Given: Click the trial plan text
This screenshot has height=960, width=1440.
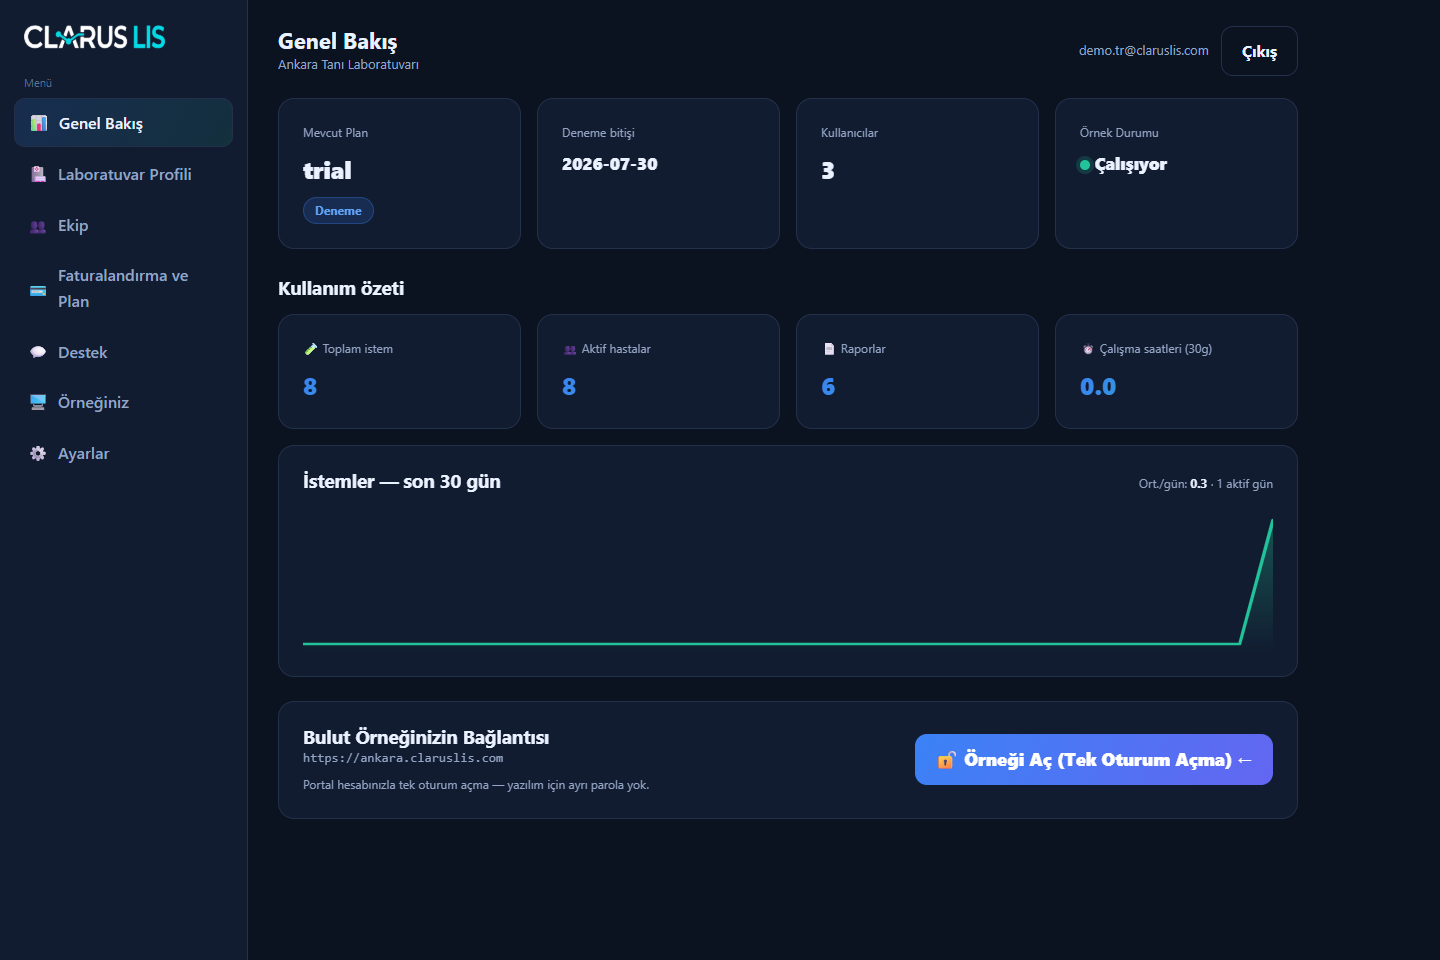Looking at the screenshot, I should (x=327, y=171).
